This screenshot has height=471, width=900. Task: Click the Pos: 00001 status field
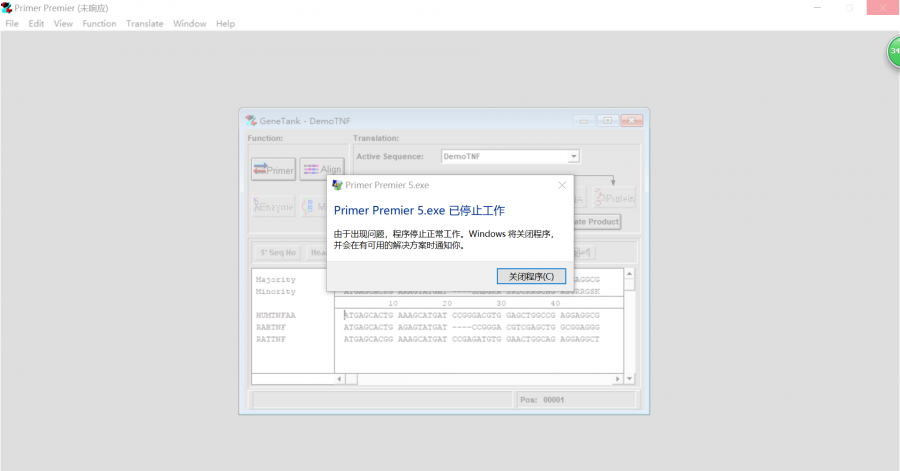pyautogui.click(x=576, y=400)
